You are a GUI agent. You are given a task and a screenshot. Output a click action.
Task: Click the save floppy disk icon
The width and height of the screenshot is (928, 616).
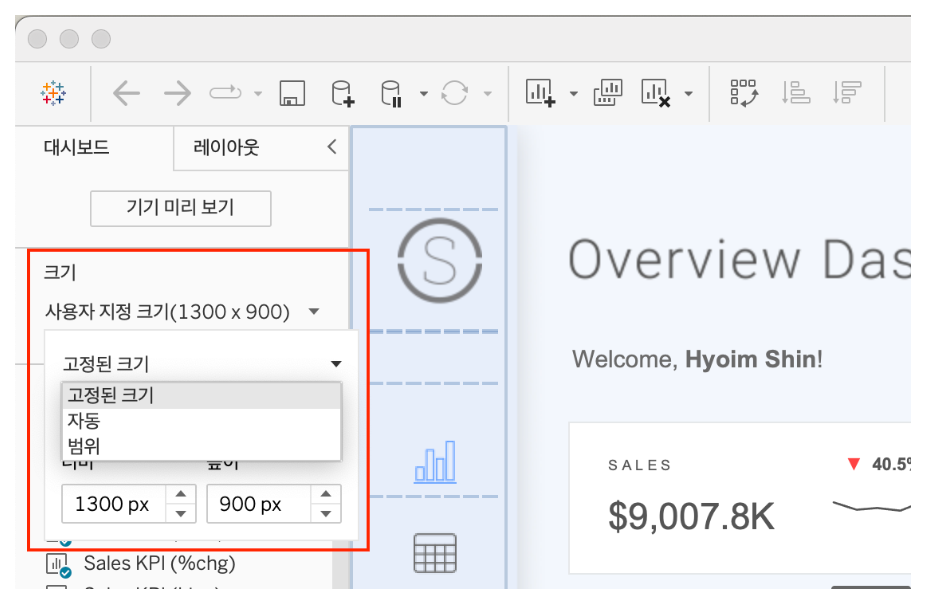pos(292,94)
